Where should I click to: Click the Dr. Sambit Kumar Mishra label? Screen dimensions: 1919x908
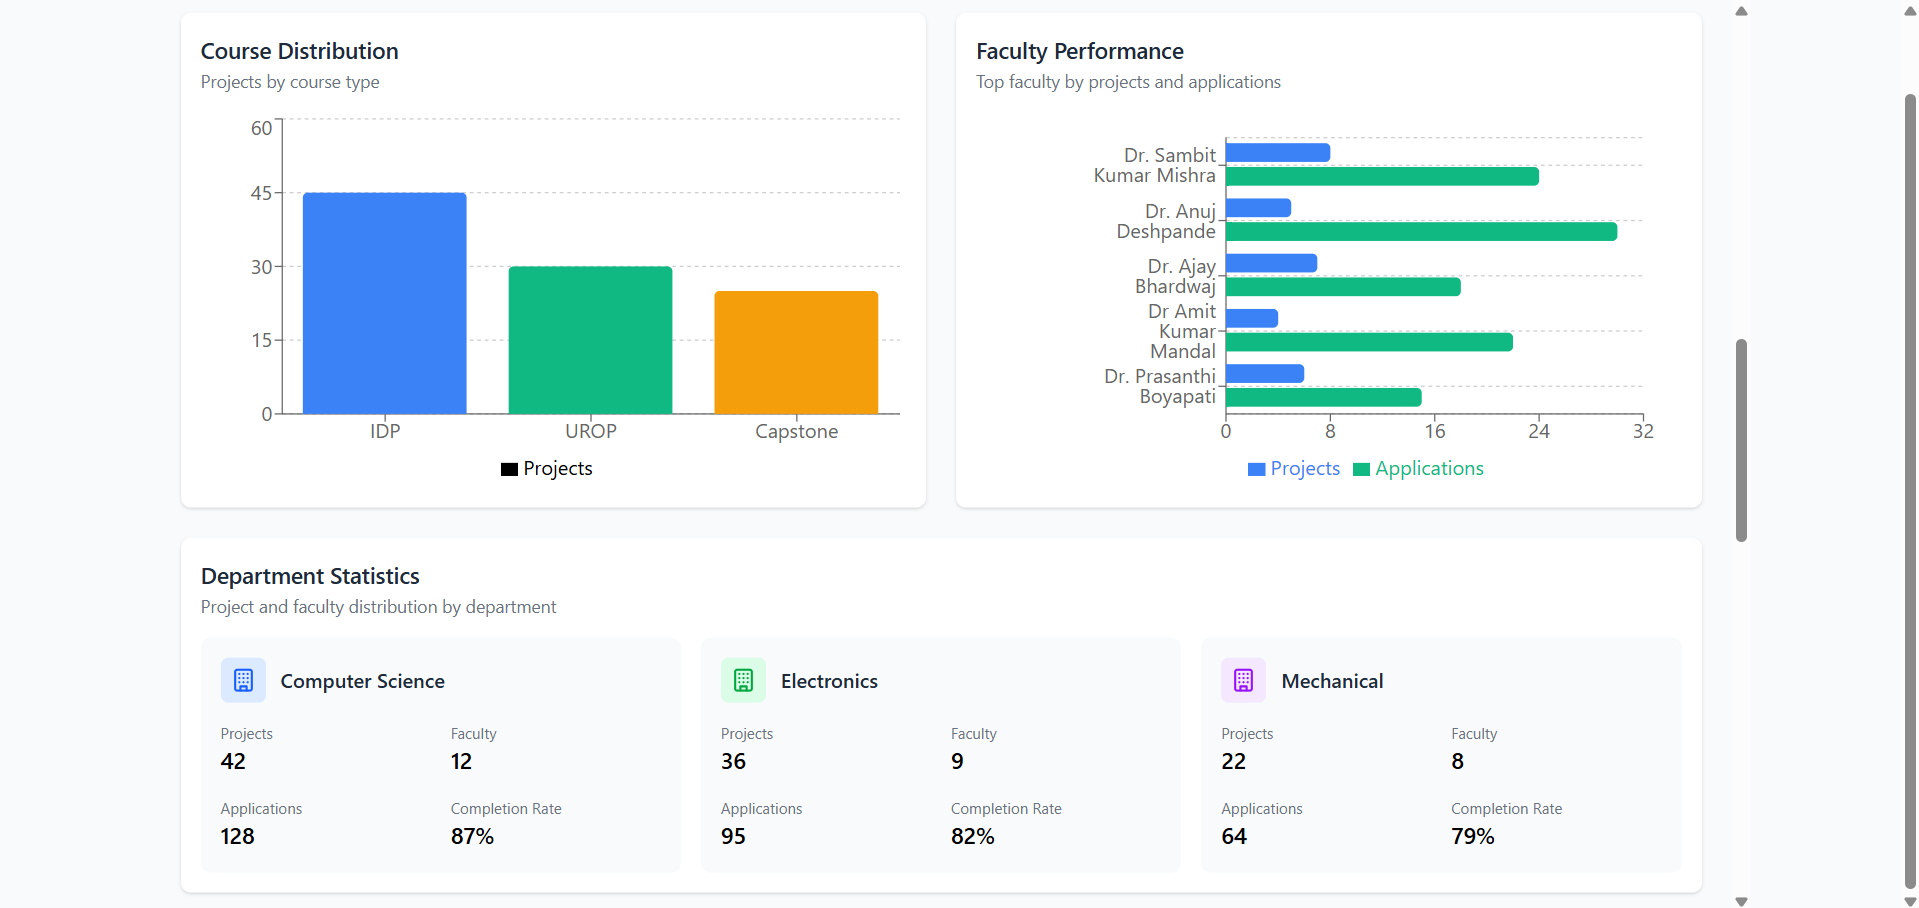[x=1155, y=165]
